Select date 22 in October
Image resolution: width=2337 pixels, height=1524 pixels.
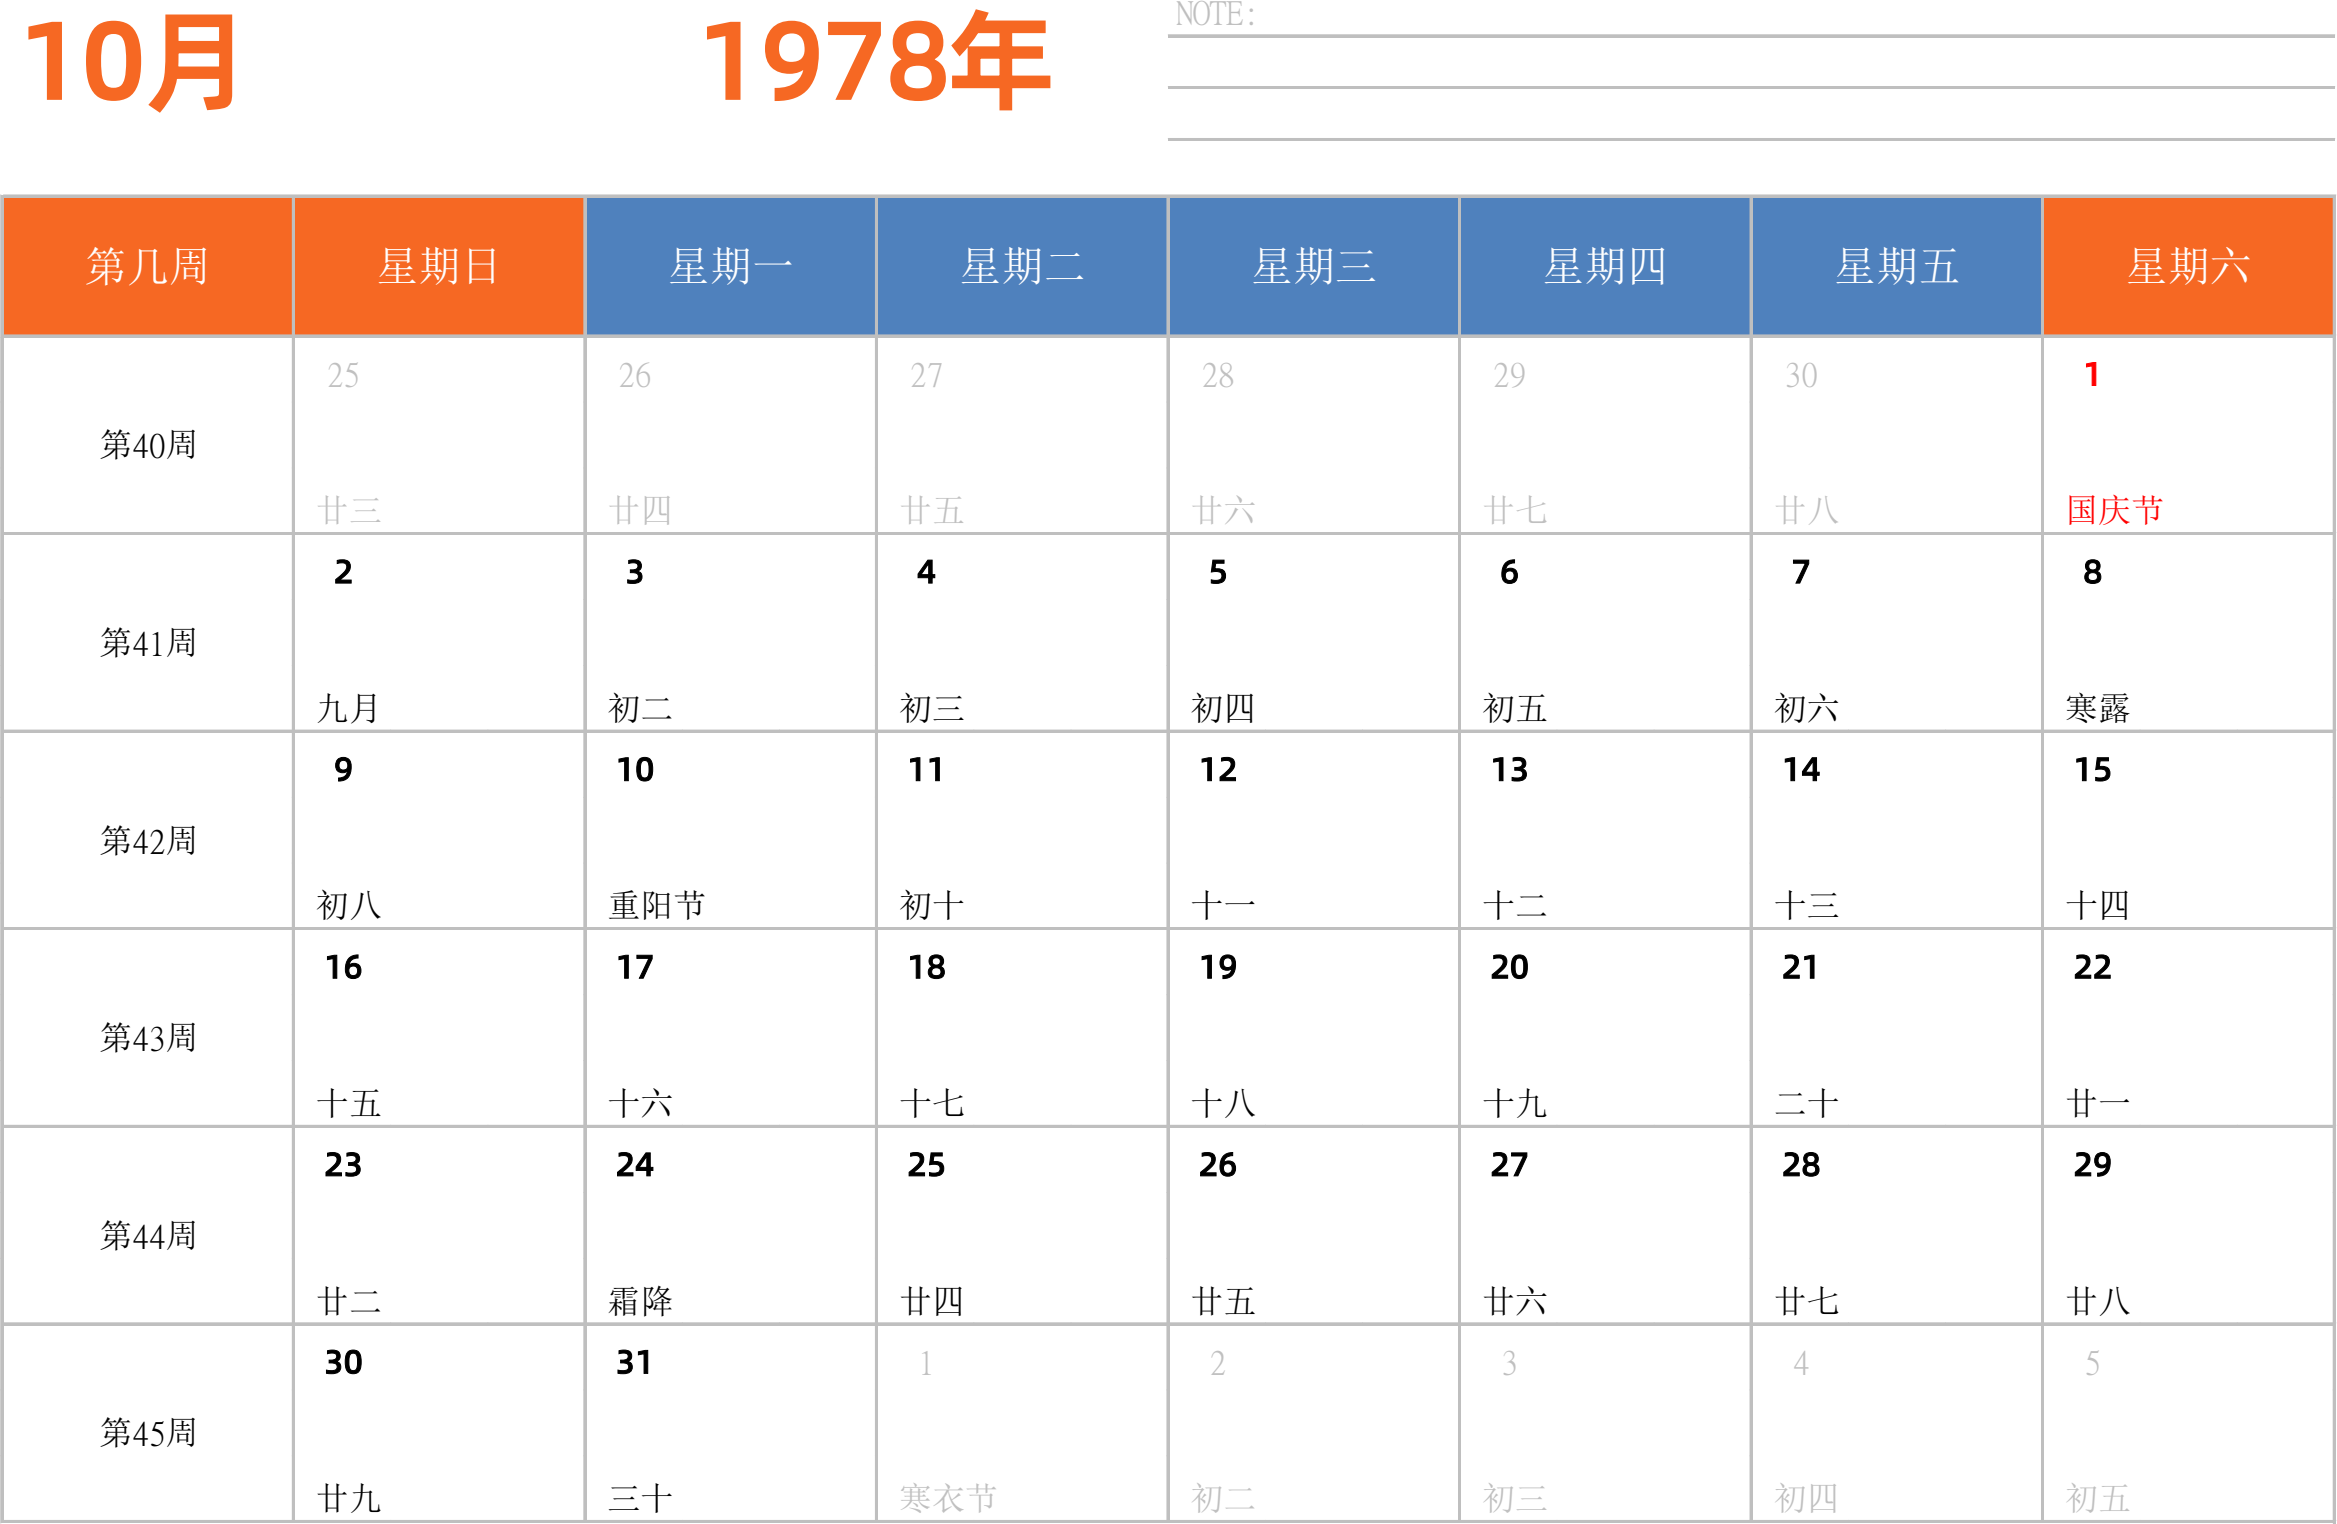(2093, 967)
